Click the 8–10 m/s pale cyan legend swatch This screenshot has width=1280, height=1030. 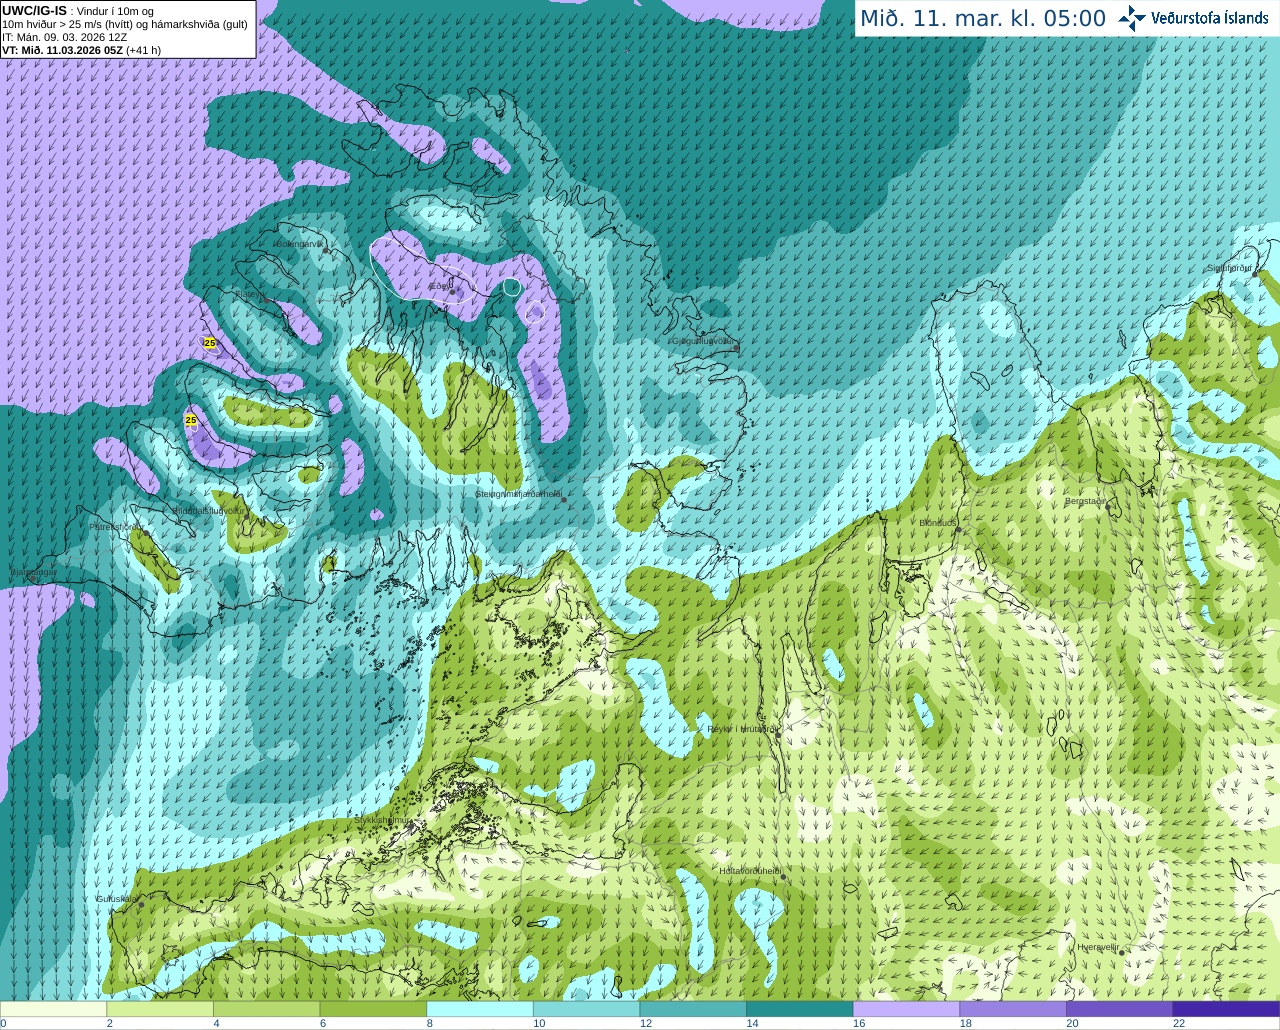480,1009
